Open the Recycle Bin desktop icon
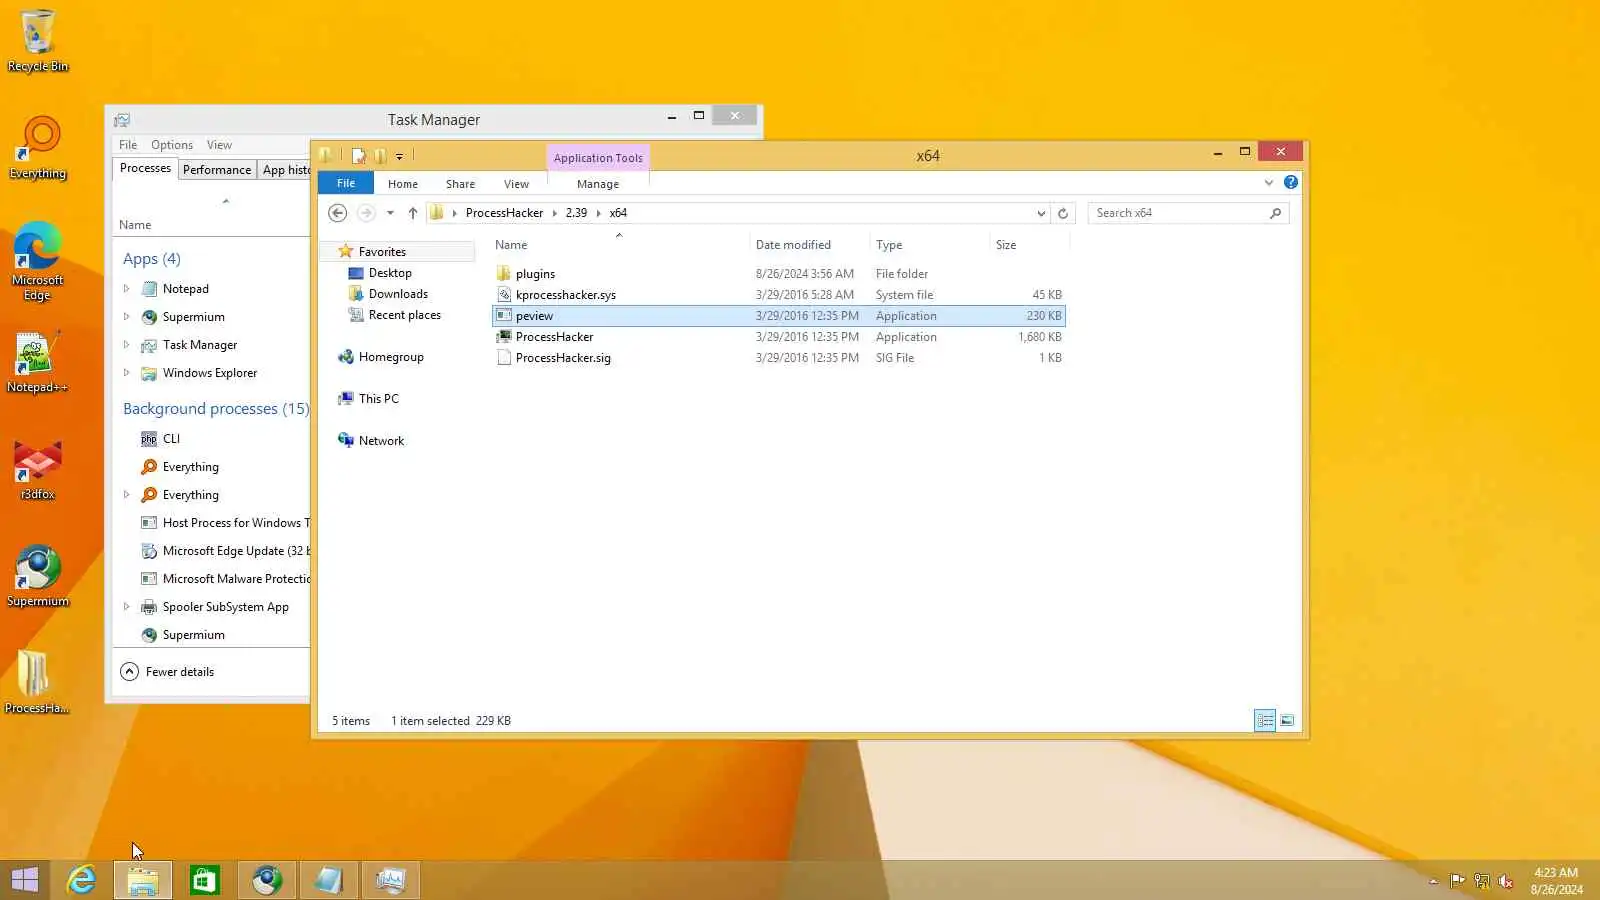The image size is (1600, 900). pyautogui.click(x=38, y=41)
